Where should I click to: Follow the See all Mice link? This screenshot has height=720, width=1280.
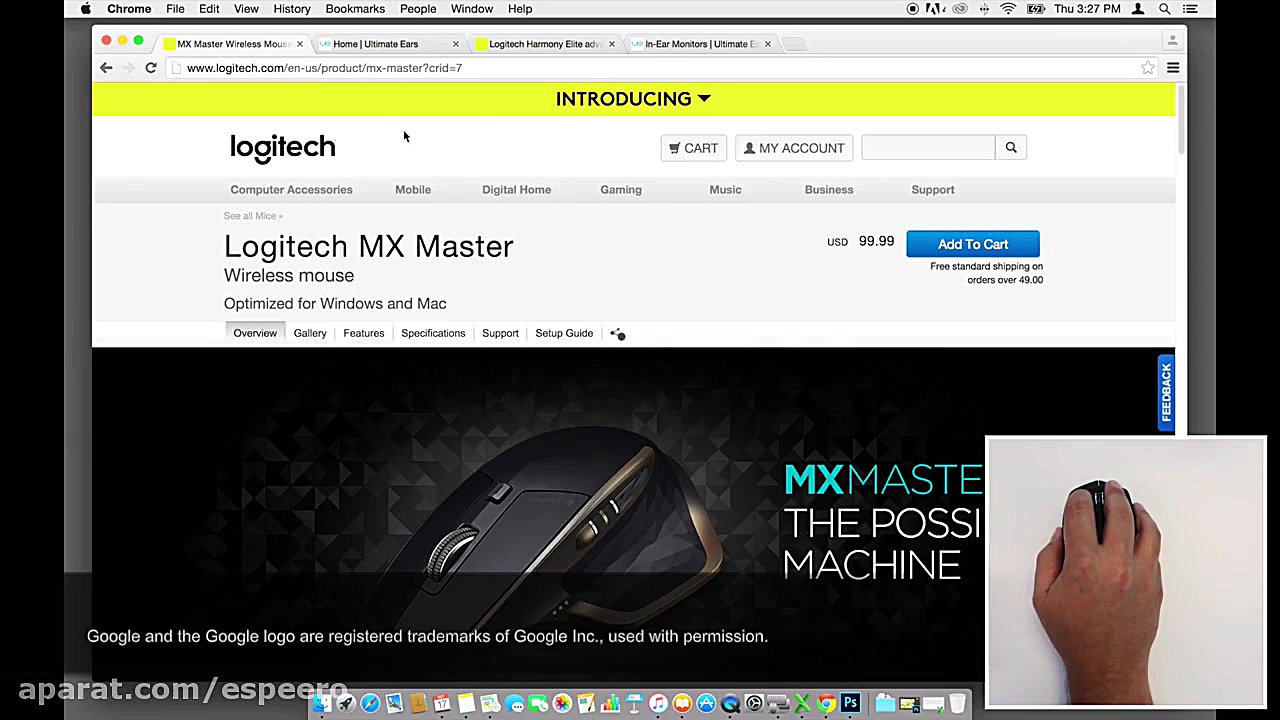253,216
